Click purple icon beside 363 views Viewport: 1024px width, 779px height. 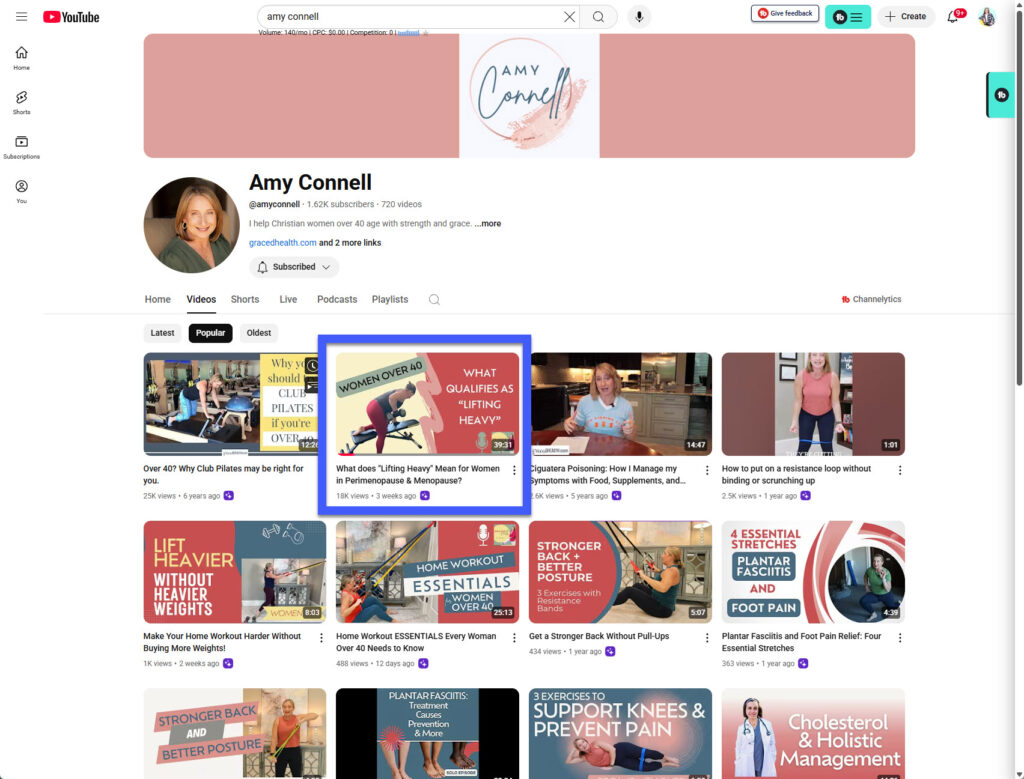pos(803,663)
